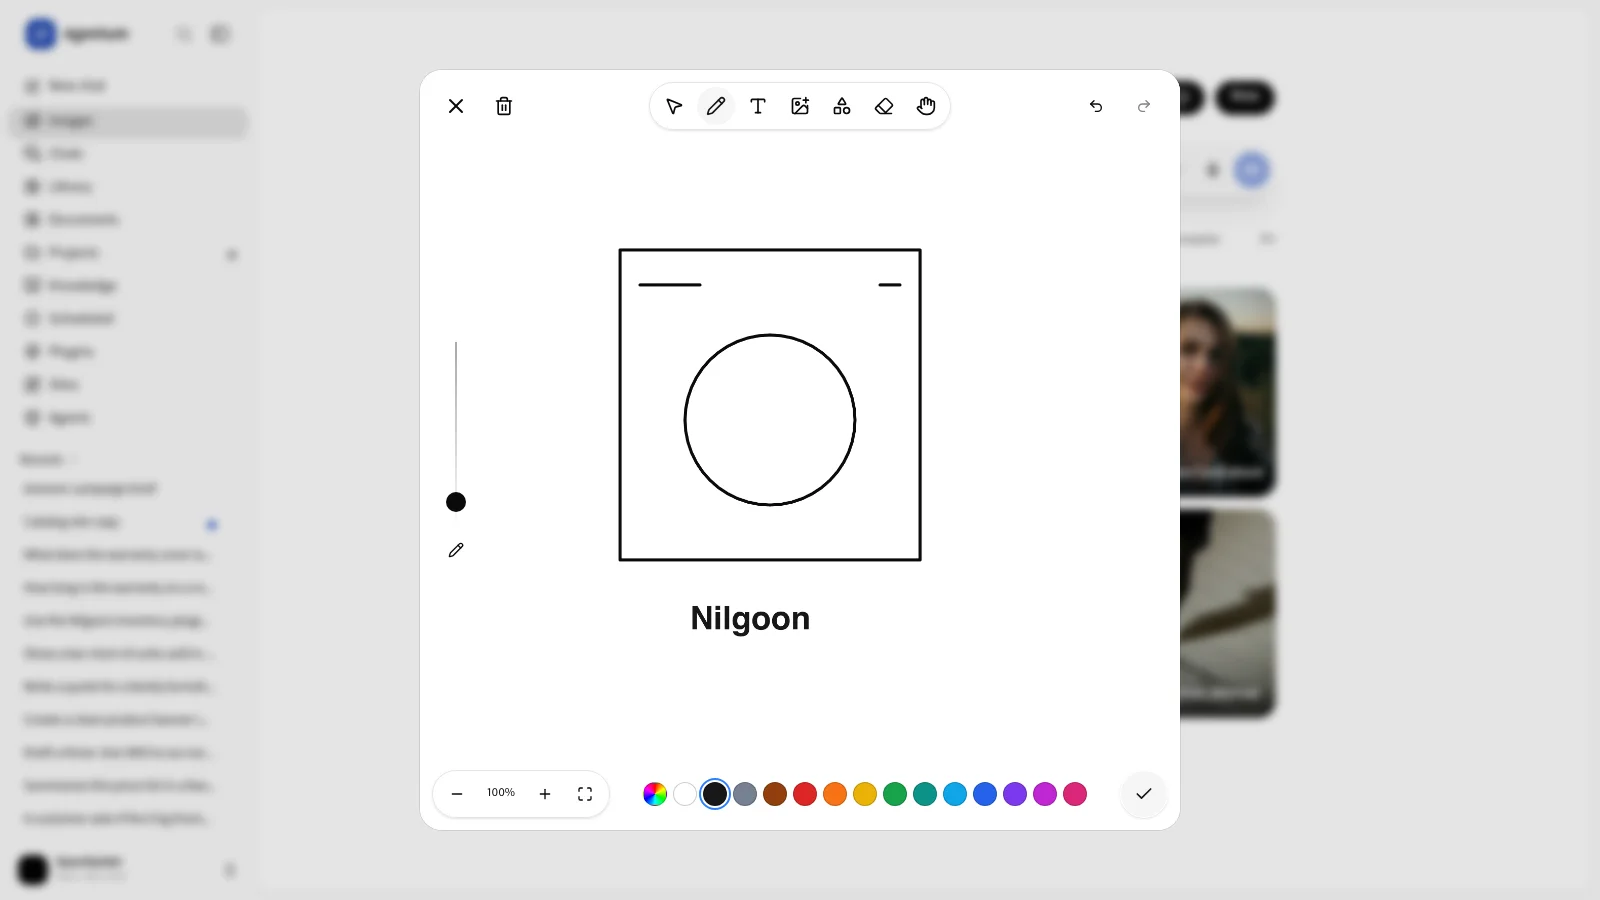Choose the black color swatch

point(715,794)
